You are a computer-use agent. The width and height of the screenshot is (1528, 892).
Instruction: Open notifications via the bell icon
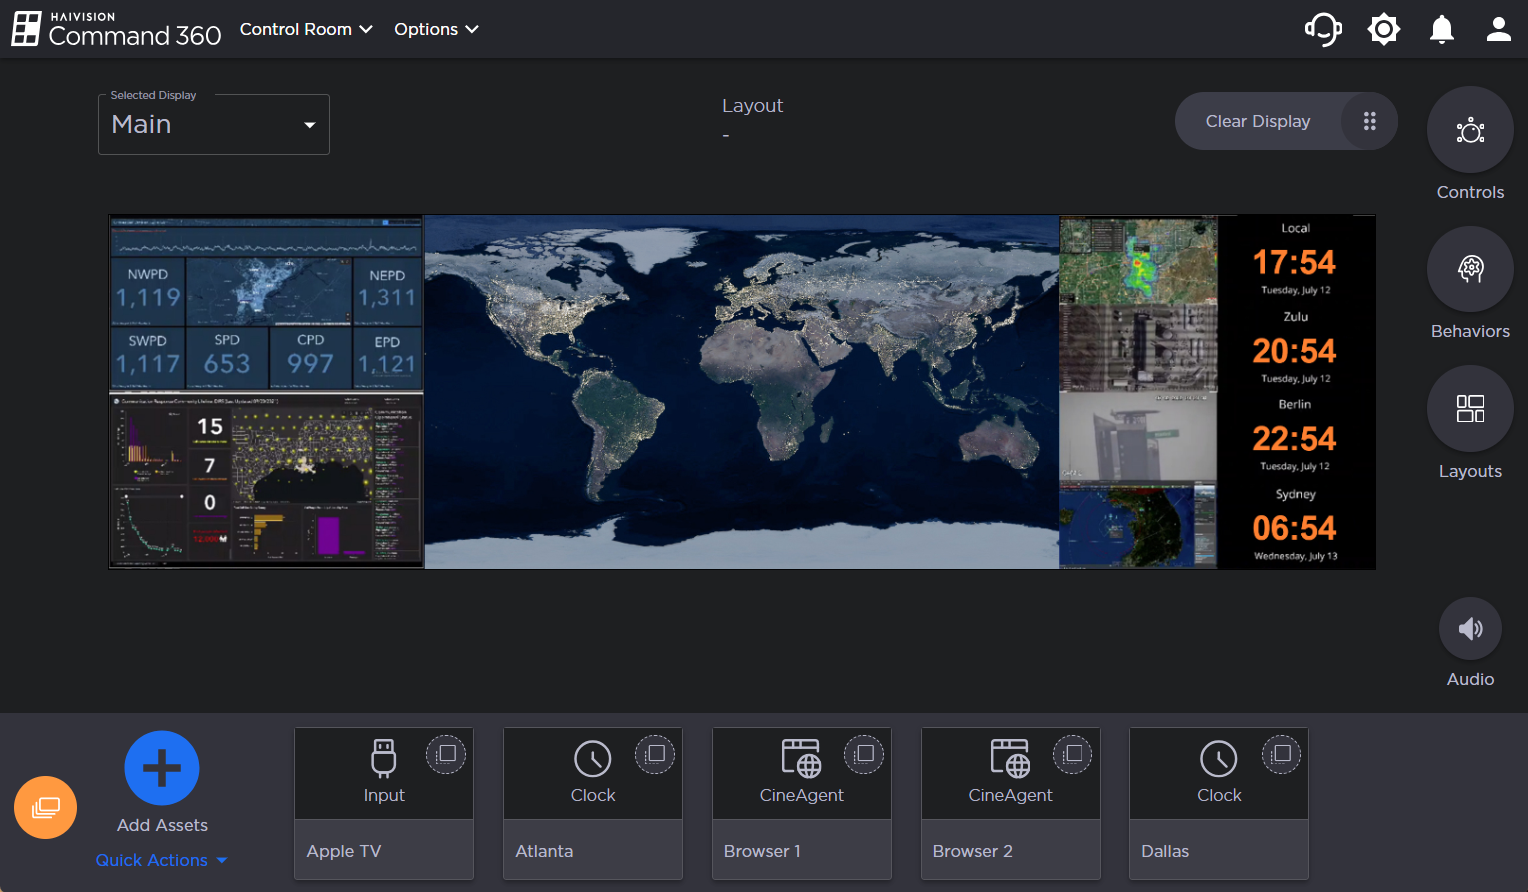[1441, 29]
